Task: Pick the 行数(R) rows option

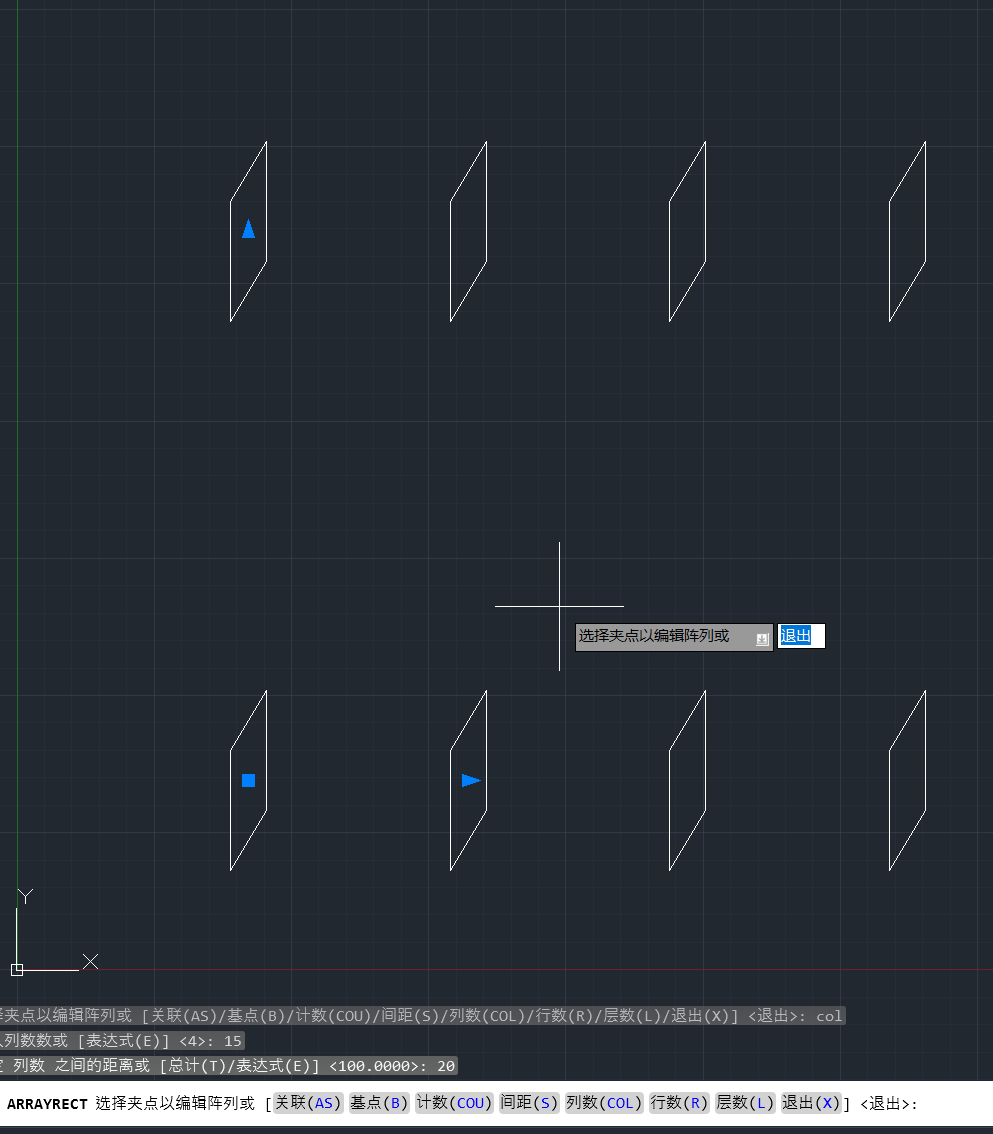Action: 679,1103
